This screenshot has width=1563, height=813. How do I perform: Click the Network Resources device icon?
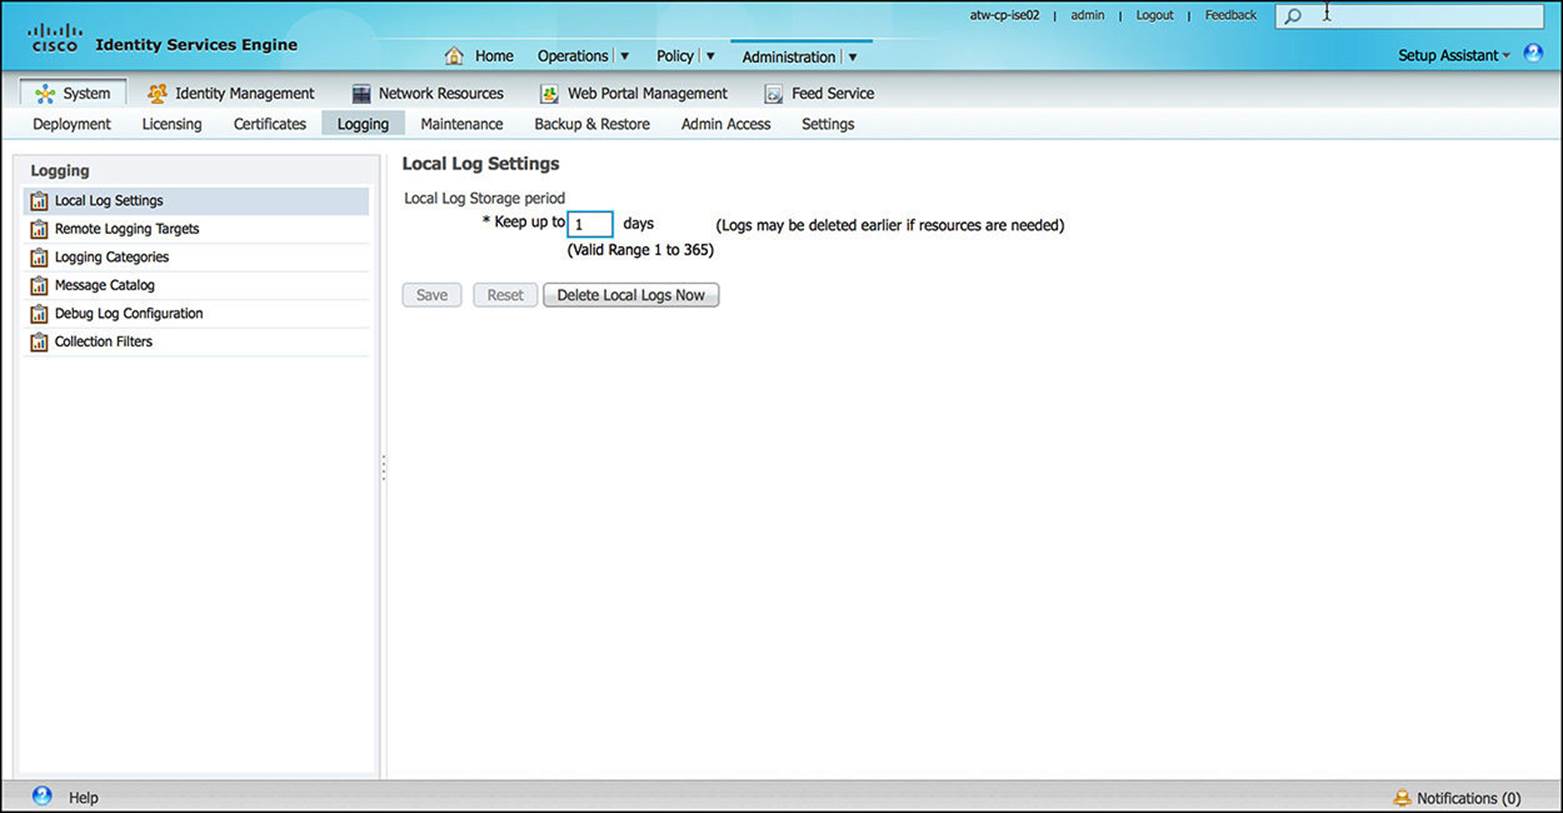pos(361,94)
